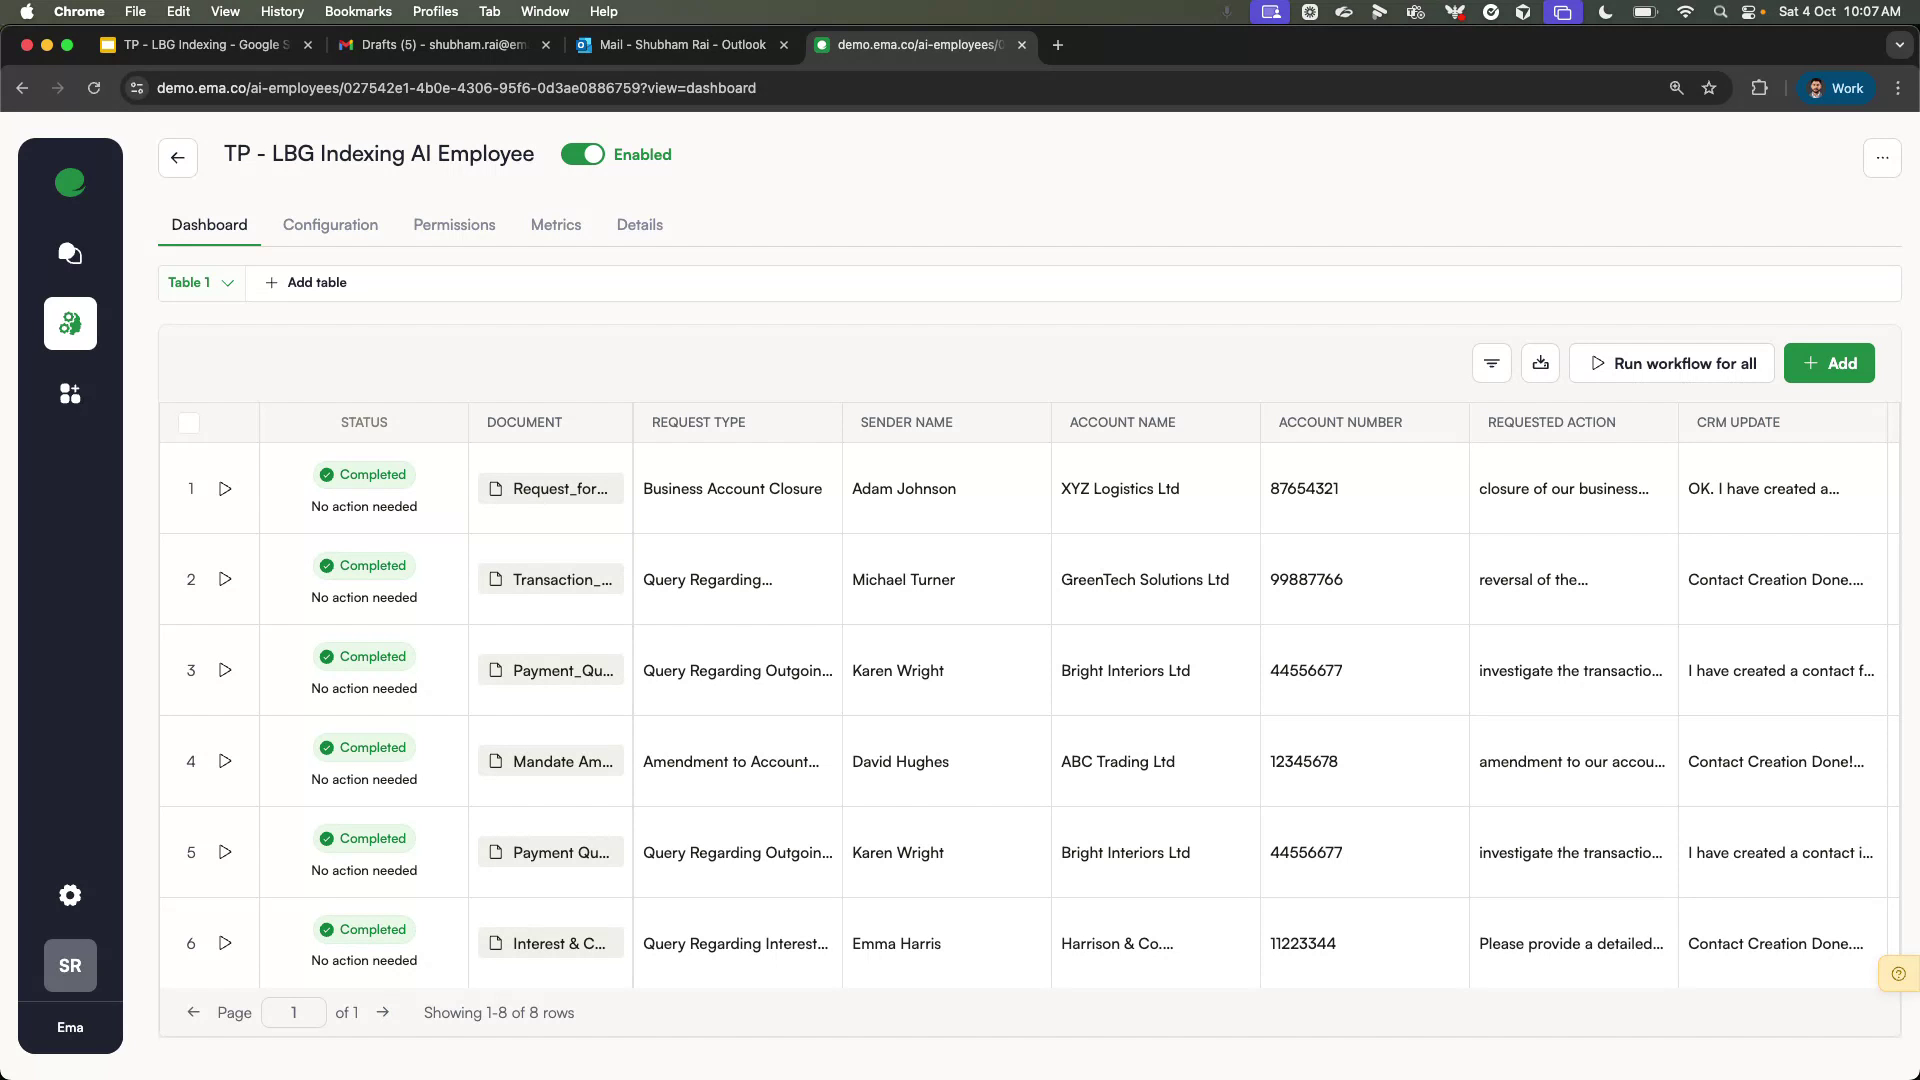The image size is (1920, 1080).
Task: Click the green Add button
Action: (x=1828, y=363)
